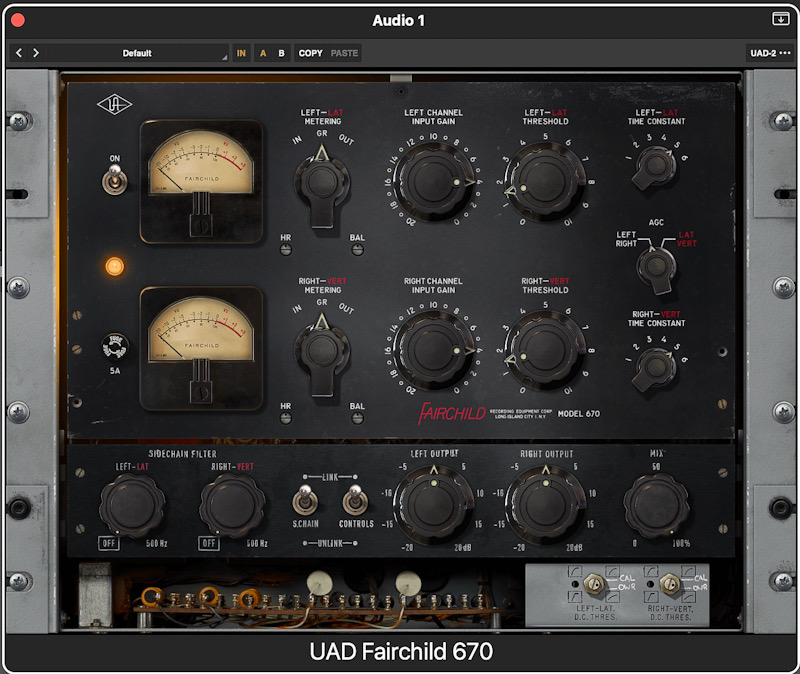Screen dimensions: 800x674
Task: Toggle the IN bypass button
Action: [x=241, y=53]
